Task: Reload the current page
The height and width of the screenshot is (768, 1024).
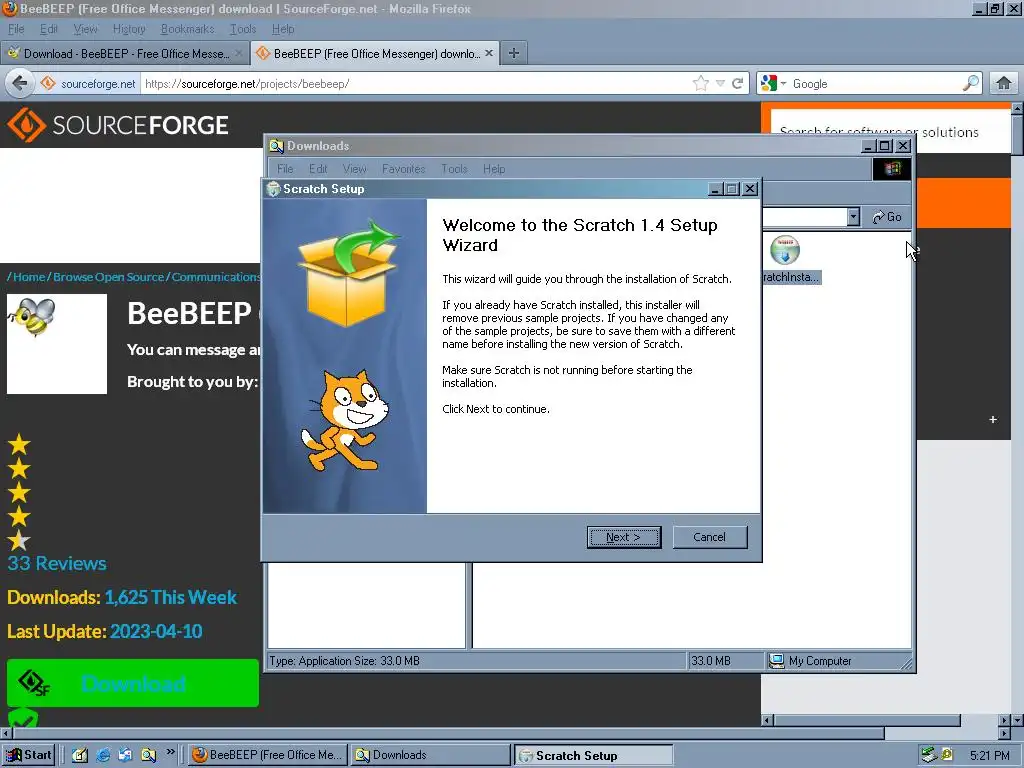Action: click(737, 83)
